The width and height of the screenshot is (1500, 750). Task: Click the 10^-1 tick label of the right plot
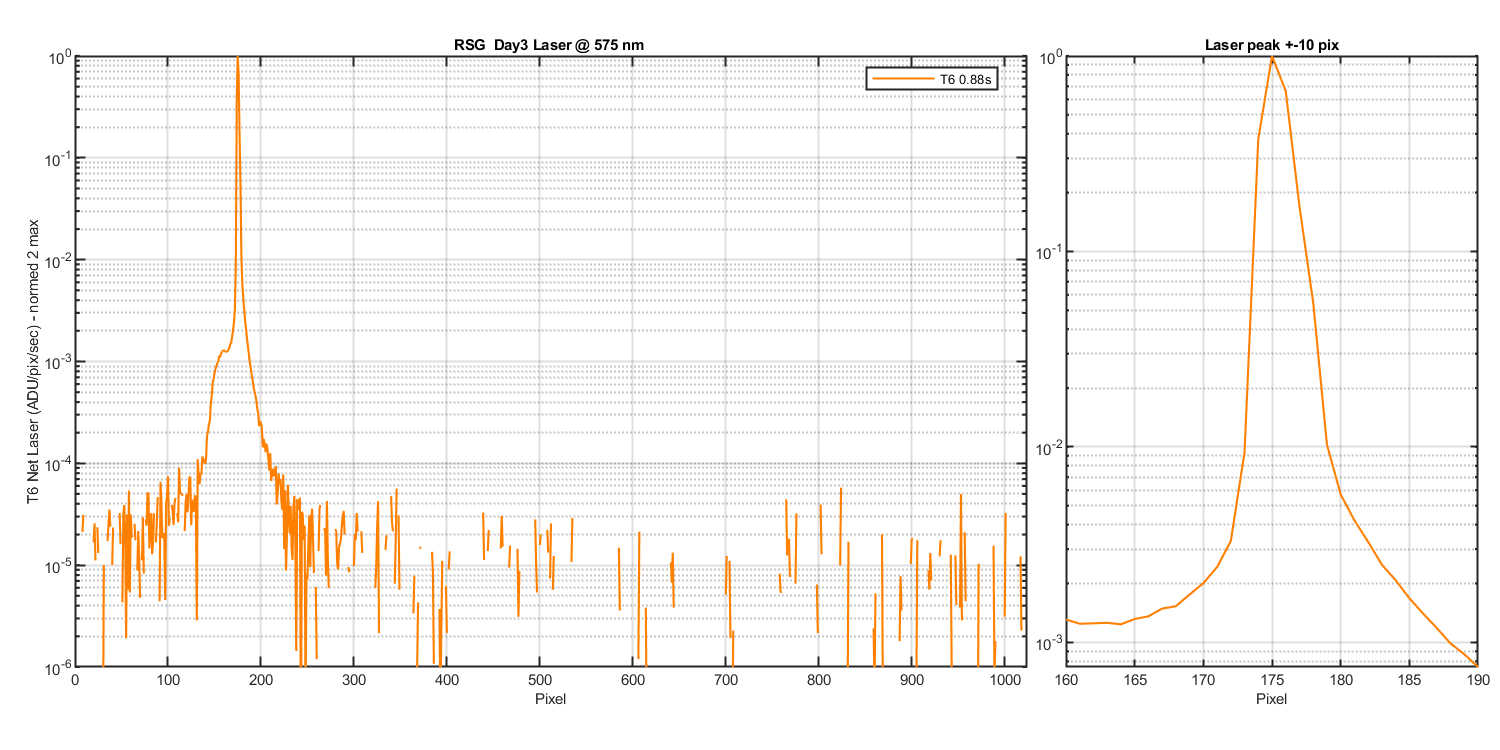(x=1048, y=252)
